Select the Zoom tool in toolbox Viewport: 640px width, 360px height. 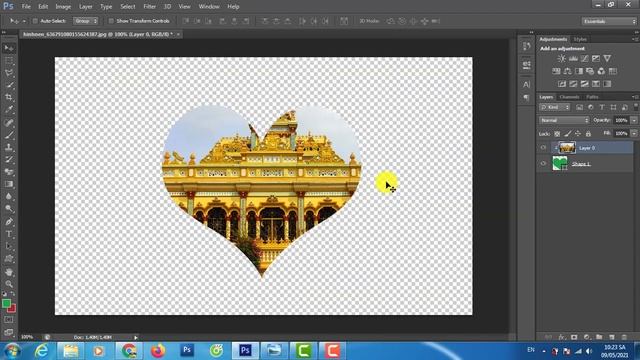9,284
